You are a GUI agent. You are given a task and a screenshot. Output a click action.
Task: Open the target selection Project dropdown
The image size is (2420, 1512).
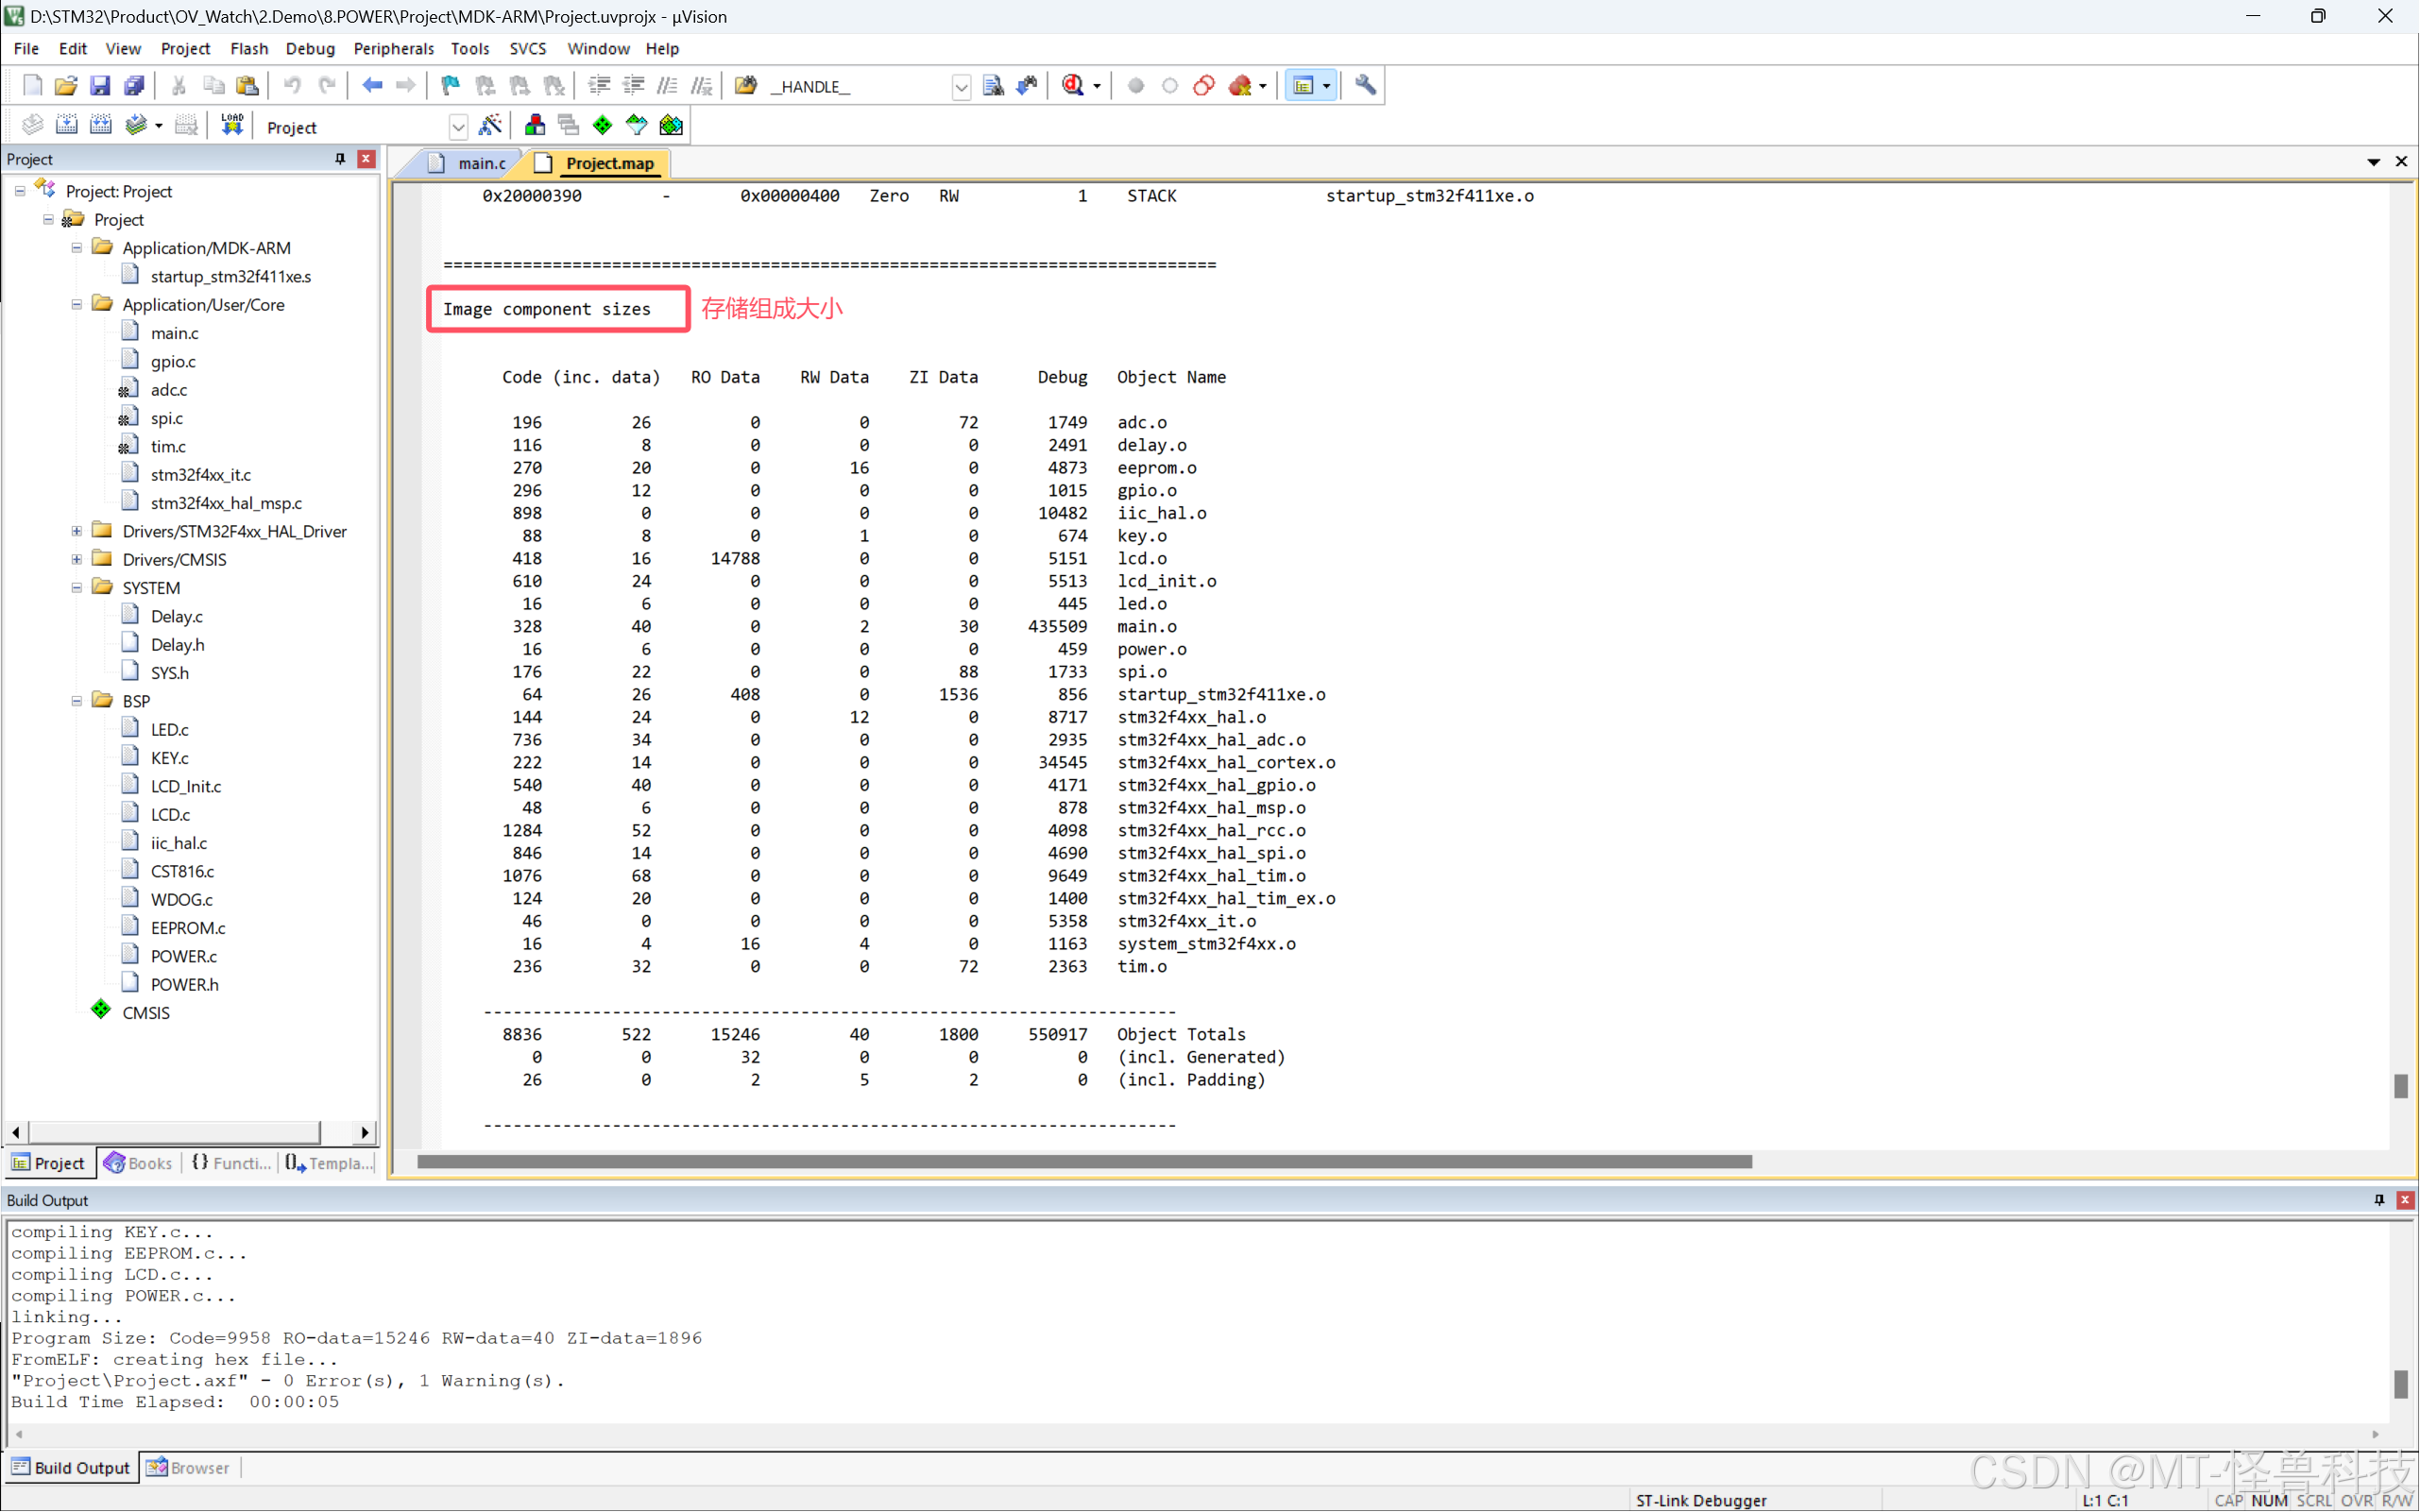pos(458,127)
